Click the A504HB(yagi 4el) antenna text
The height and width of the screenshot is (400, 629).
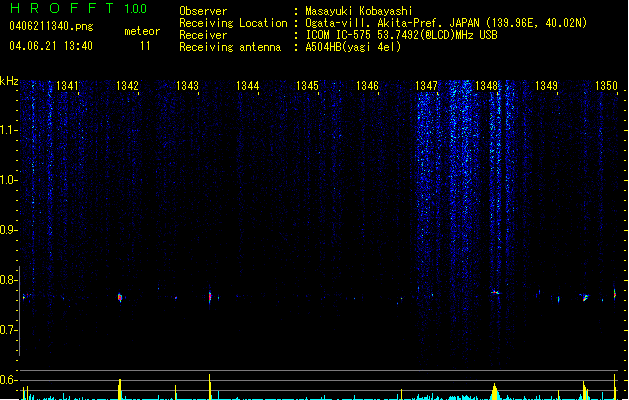click(x=353, y=47)
